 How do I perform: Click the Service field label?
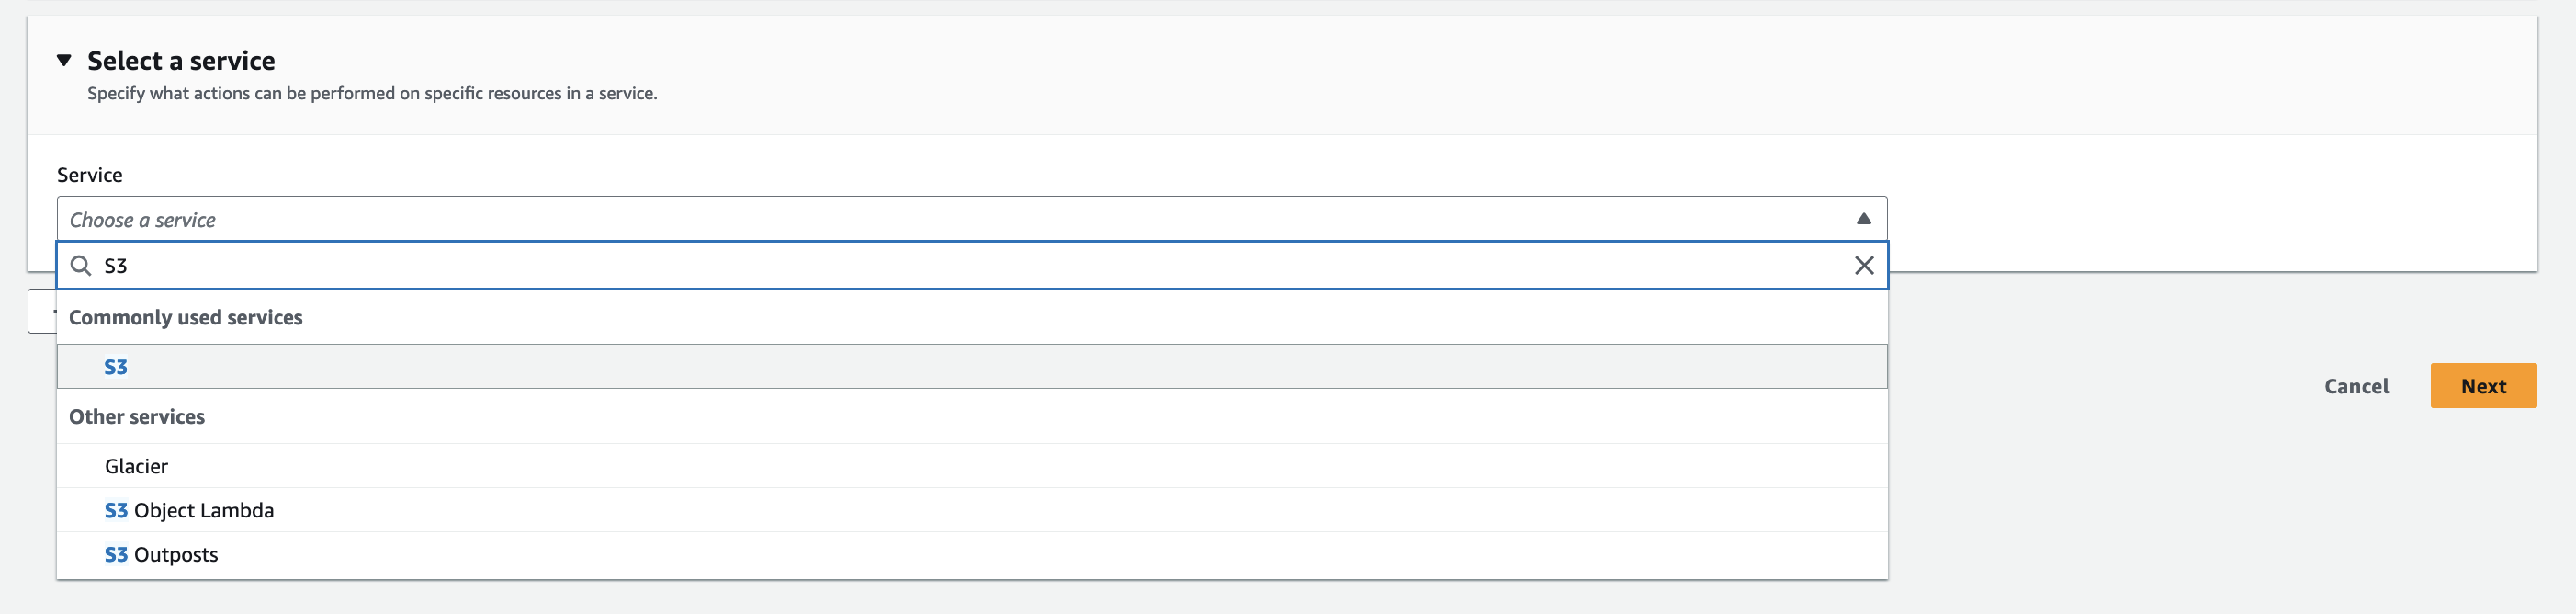pos(91,174)
